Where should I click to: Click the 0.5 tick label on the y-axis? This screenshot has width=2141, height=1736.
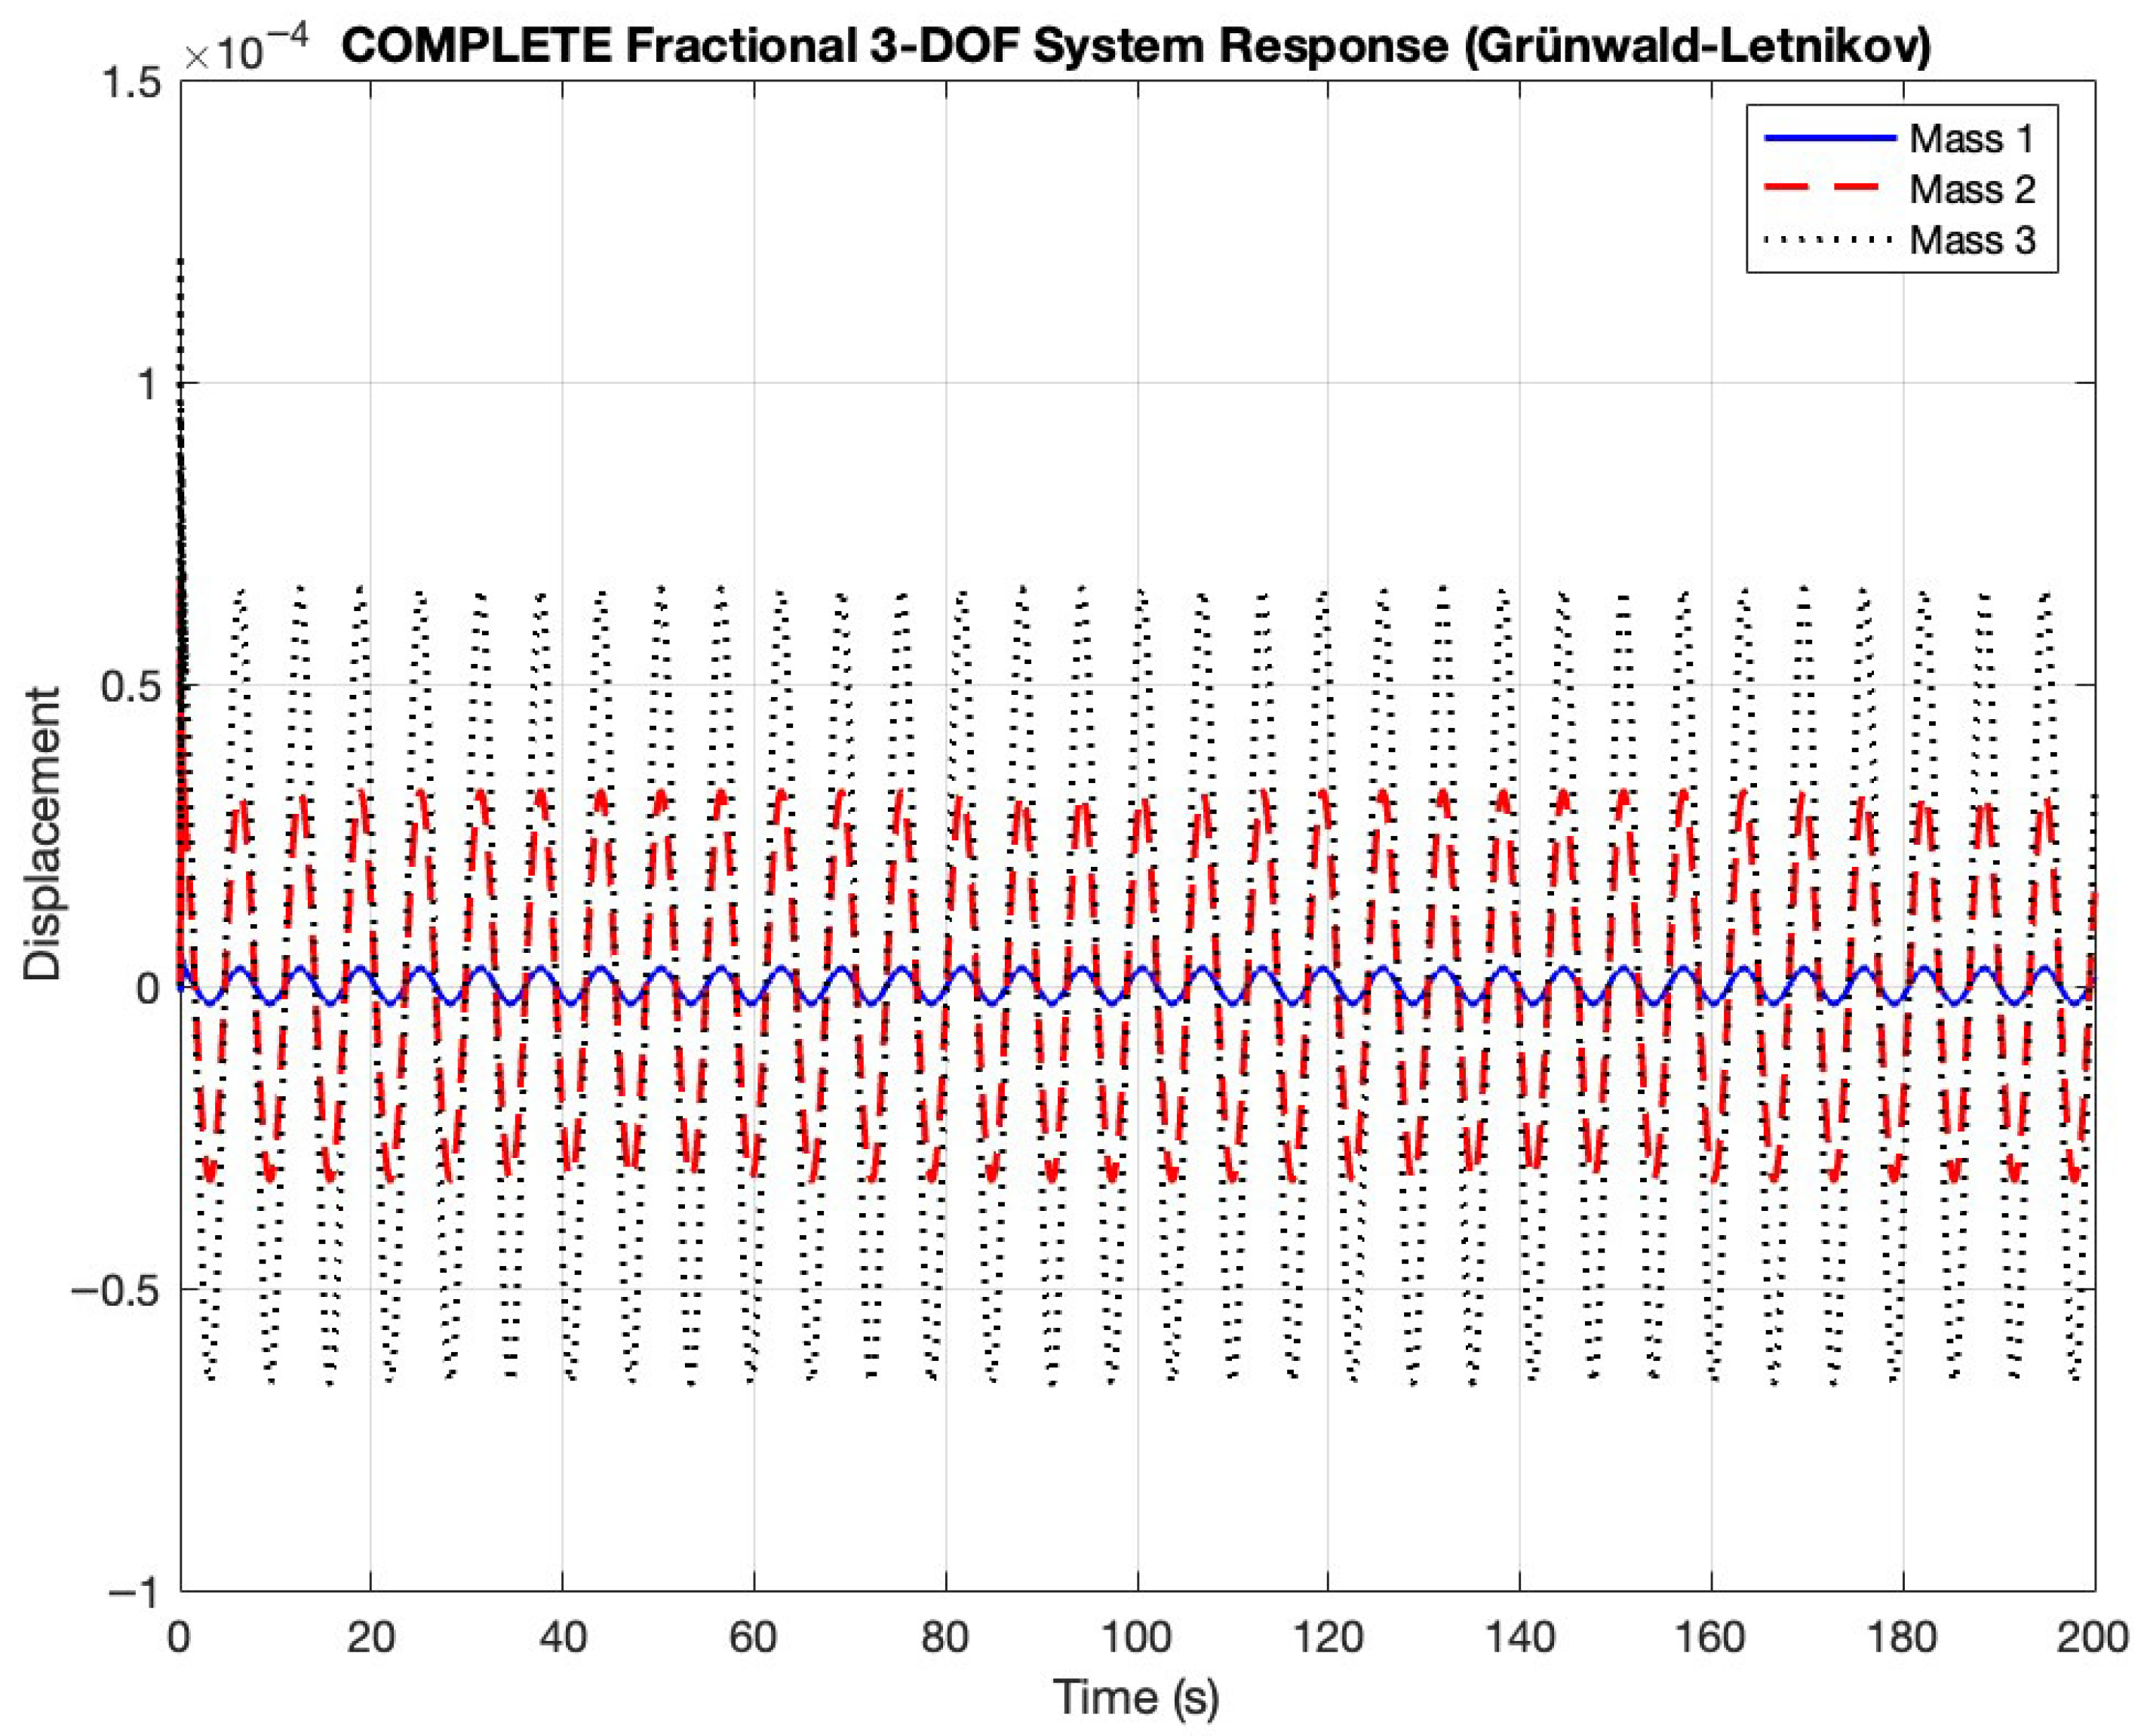click(133, 686)
